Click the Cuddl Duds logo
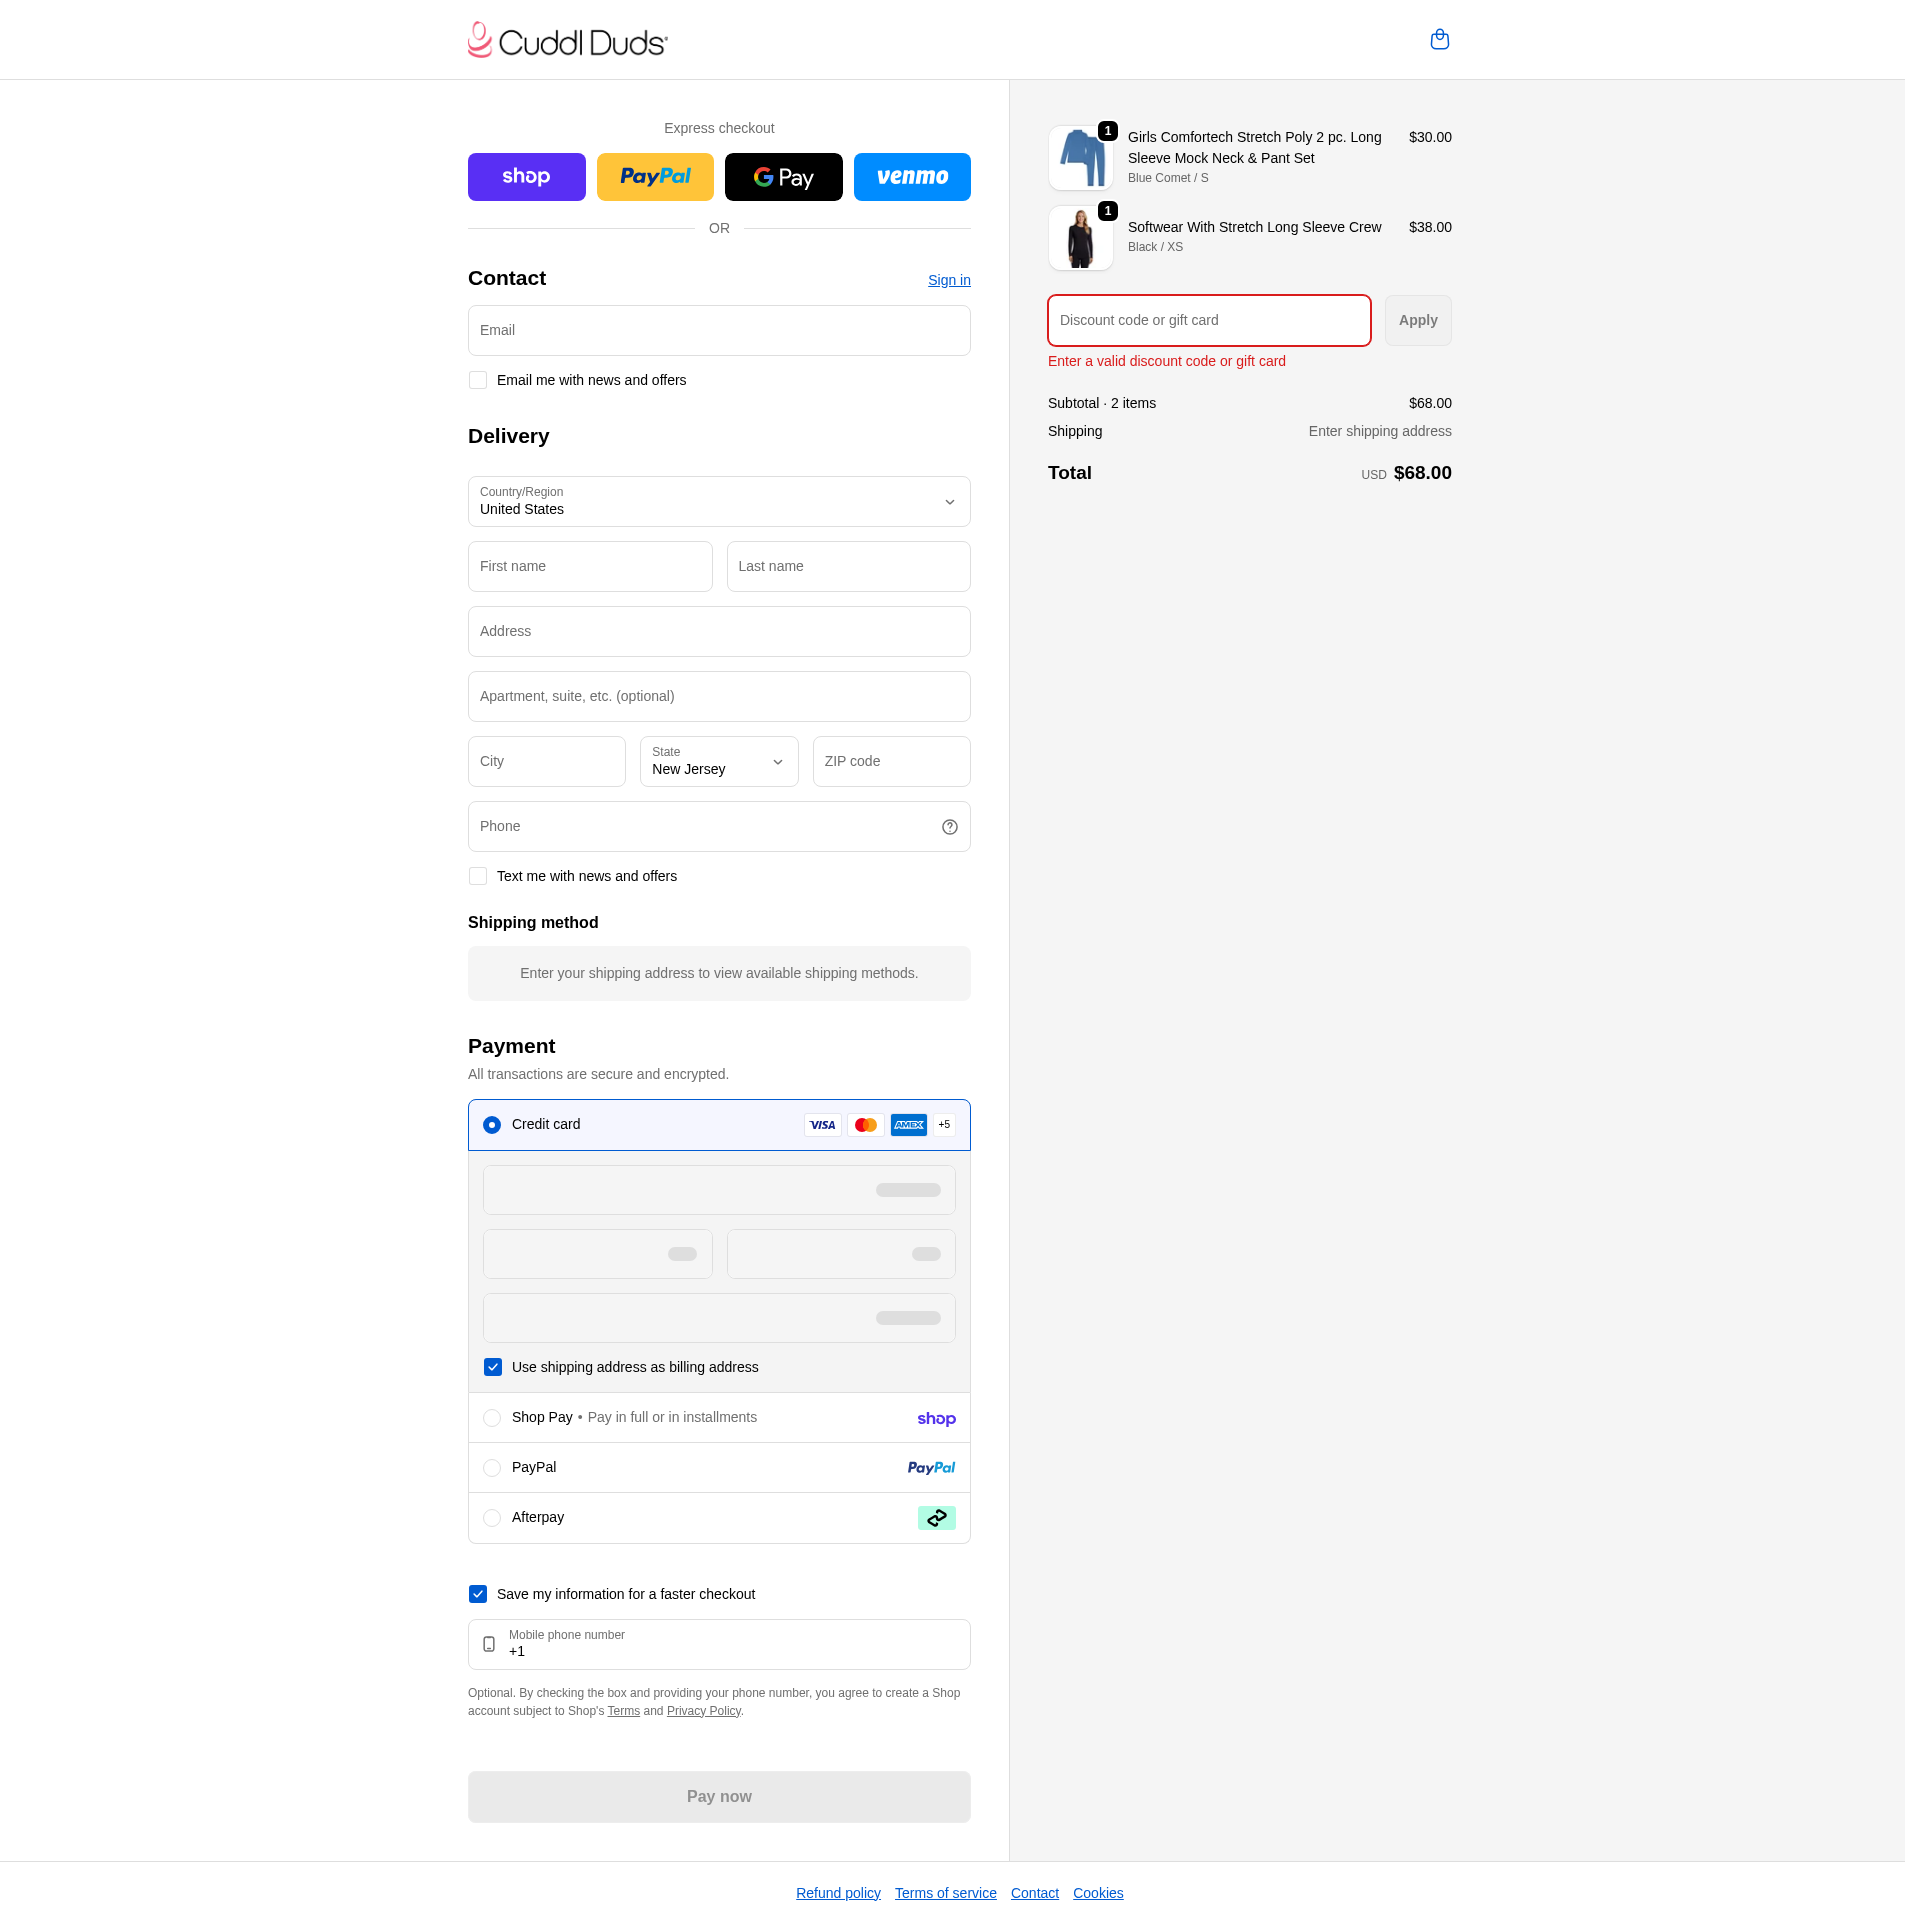Viewport: 1905px width, 1925px height. [567, 39]
